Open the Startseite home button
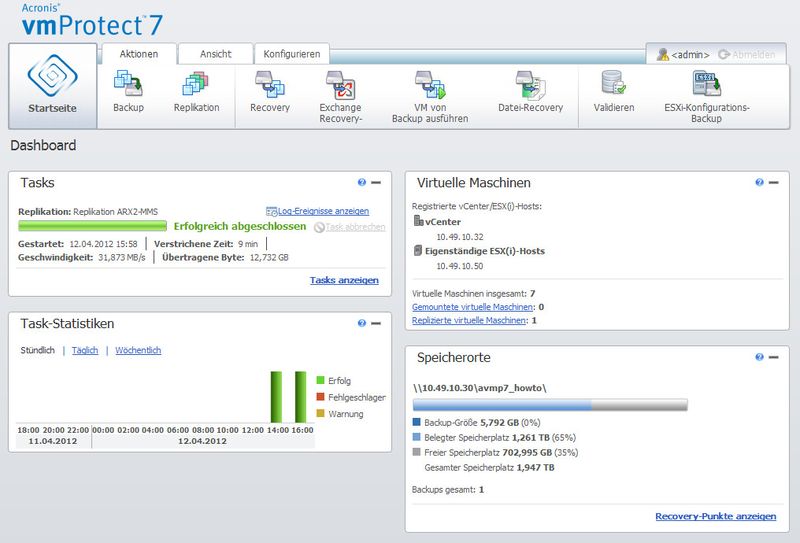 click(53, 86)
